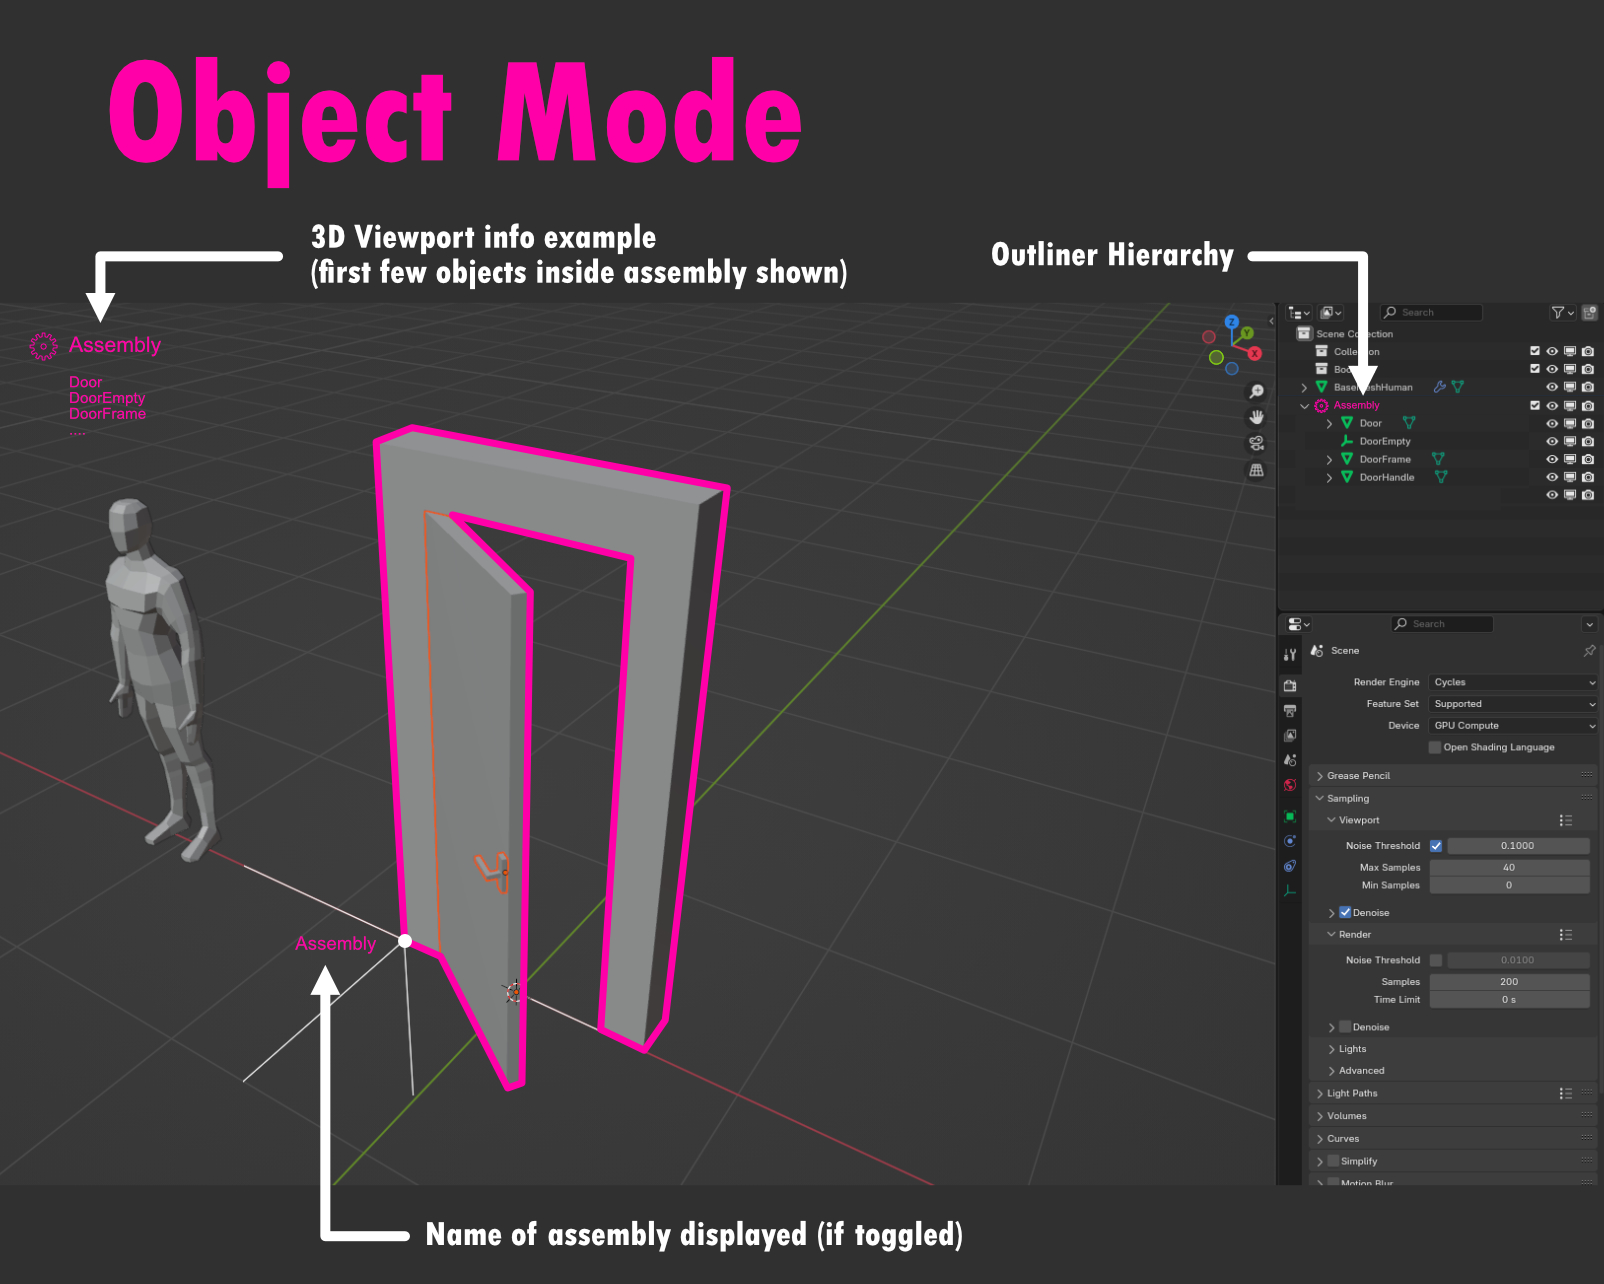Open the Device GPU Compute dropdown
The width and height of the screenshot is (1604, 1284).
pyautogui.click(x=1513, y=726)
